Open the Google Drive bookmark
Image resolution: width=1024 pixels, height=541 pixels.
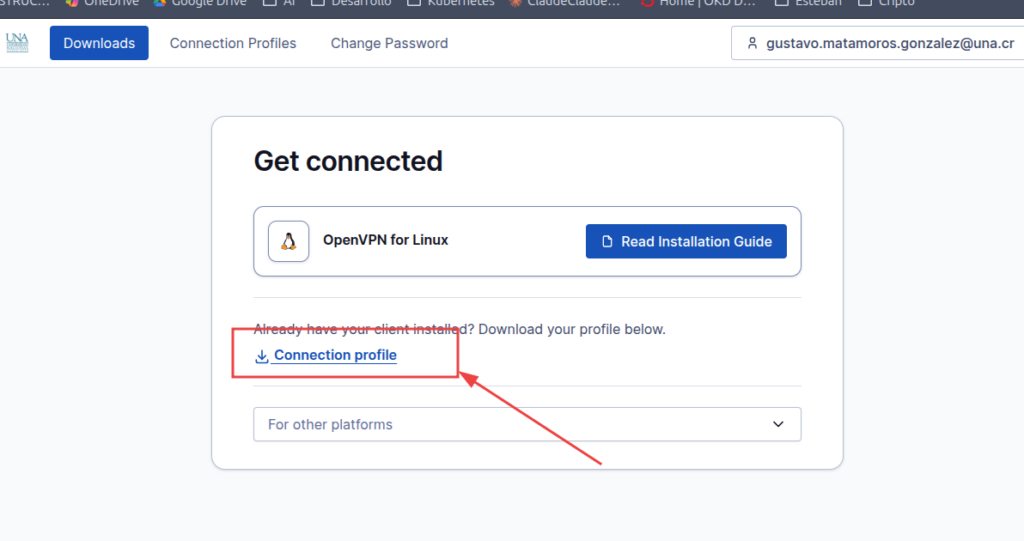coord(200,3)
